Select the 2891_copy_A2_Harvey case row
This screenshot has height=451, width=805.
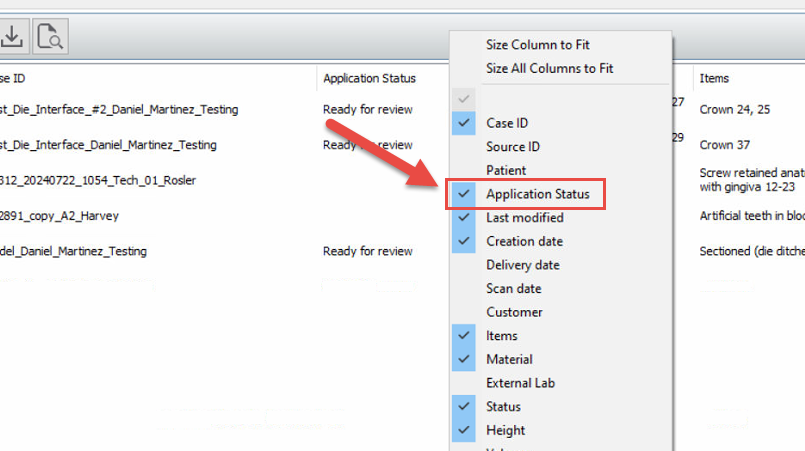tap(70, 215)
